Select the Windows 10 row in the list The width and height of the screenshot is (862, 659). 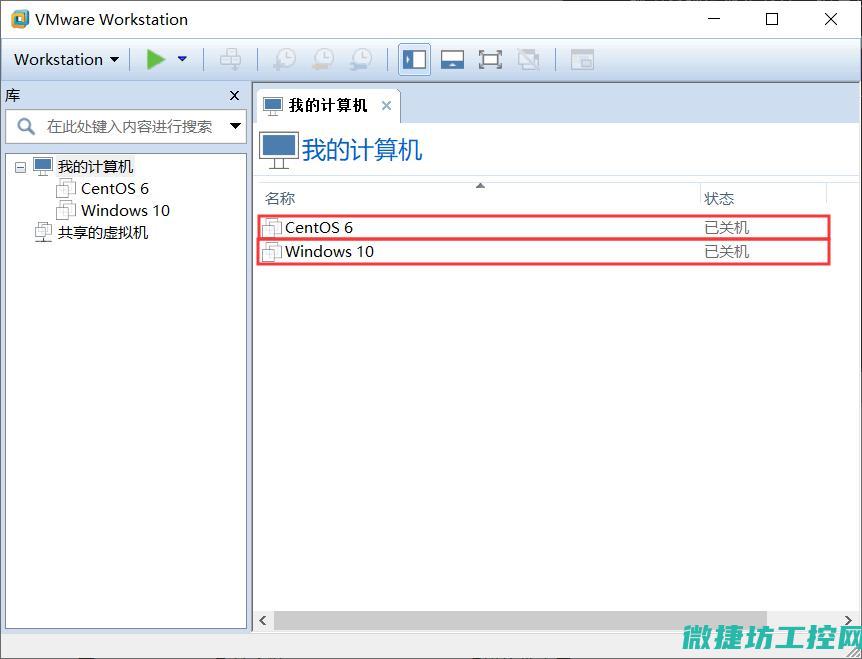pyautogui.click(x=543, y=252)
